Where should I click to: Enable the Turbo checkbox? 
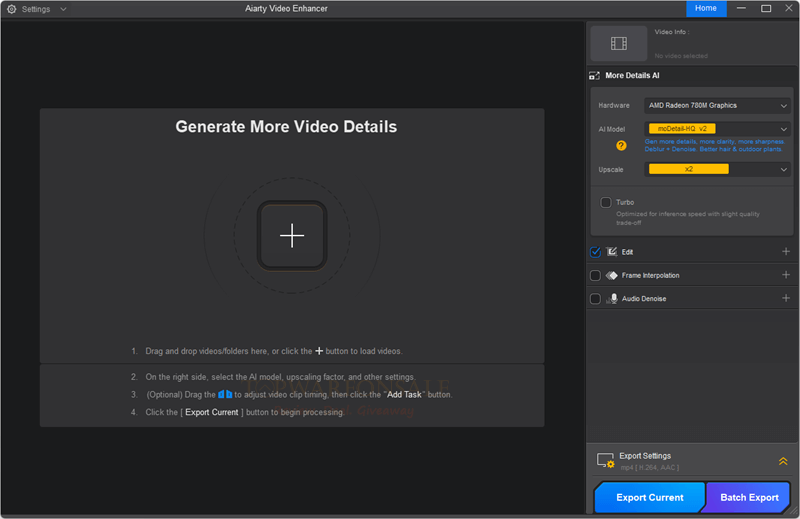606,203
